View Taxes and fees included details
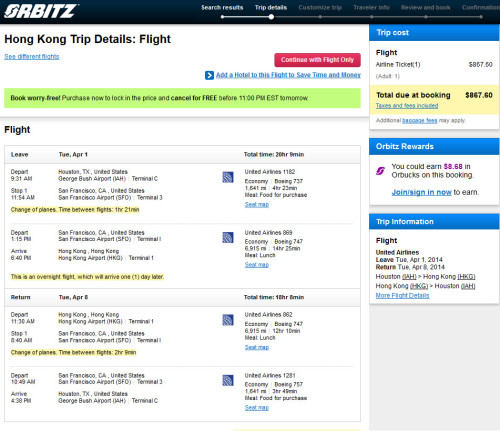The width and height of the screenshot is (500, 431). (x=407, y=106)
